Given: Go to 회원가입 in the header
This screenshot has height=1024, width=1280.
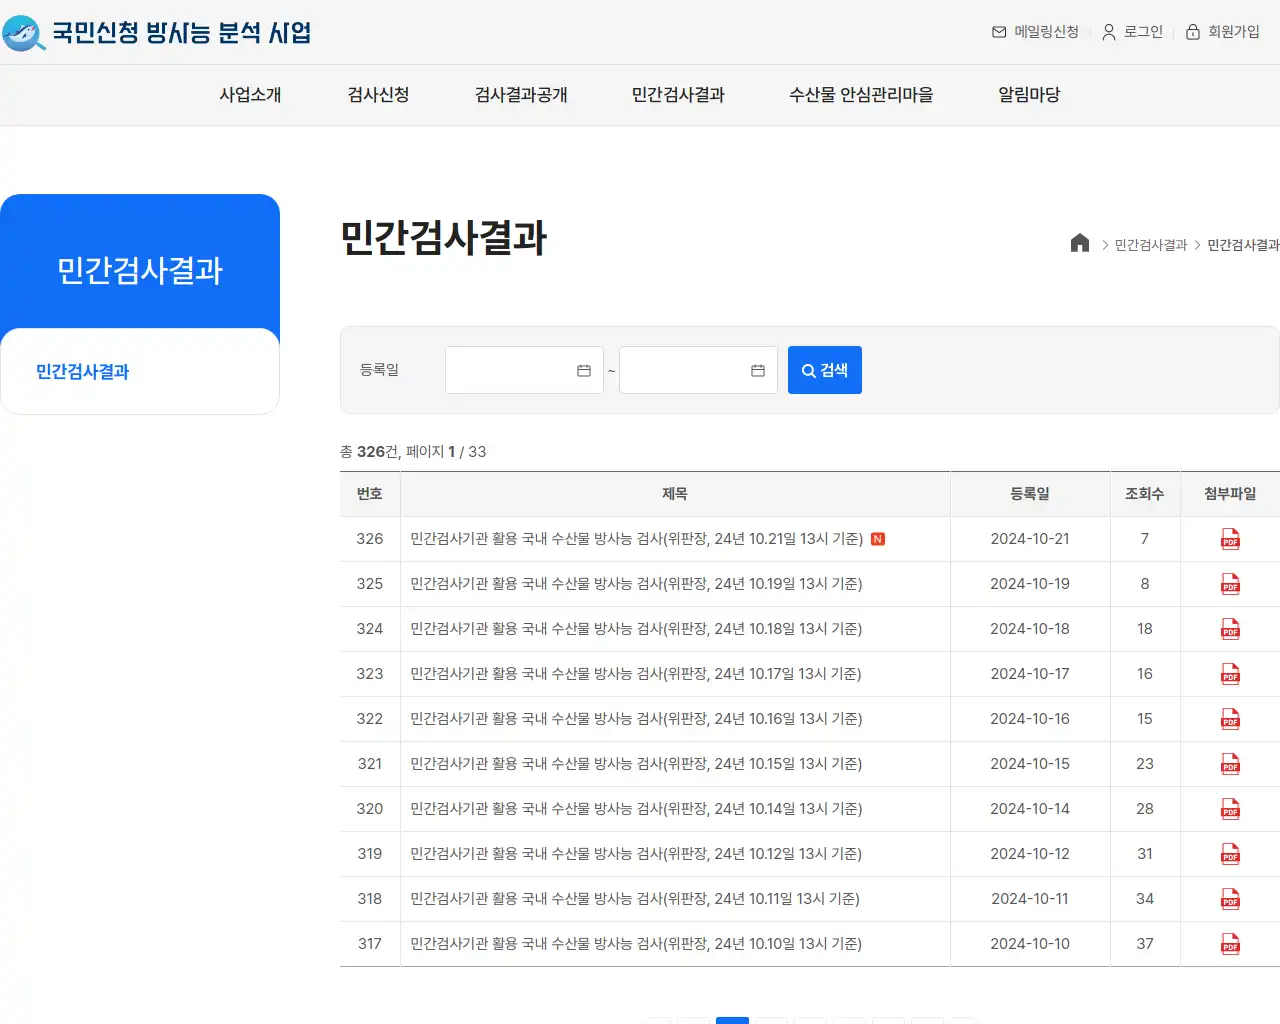Looking at the screenshot, I should click(1223, 32).
